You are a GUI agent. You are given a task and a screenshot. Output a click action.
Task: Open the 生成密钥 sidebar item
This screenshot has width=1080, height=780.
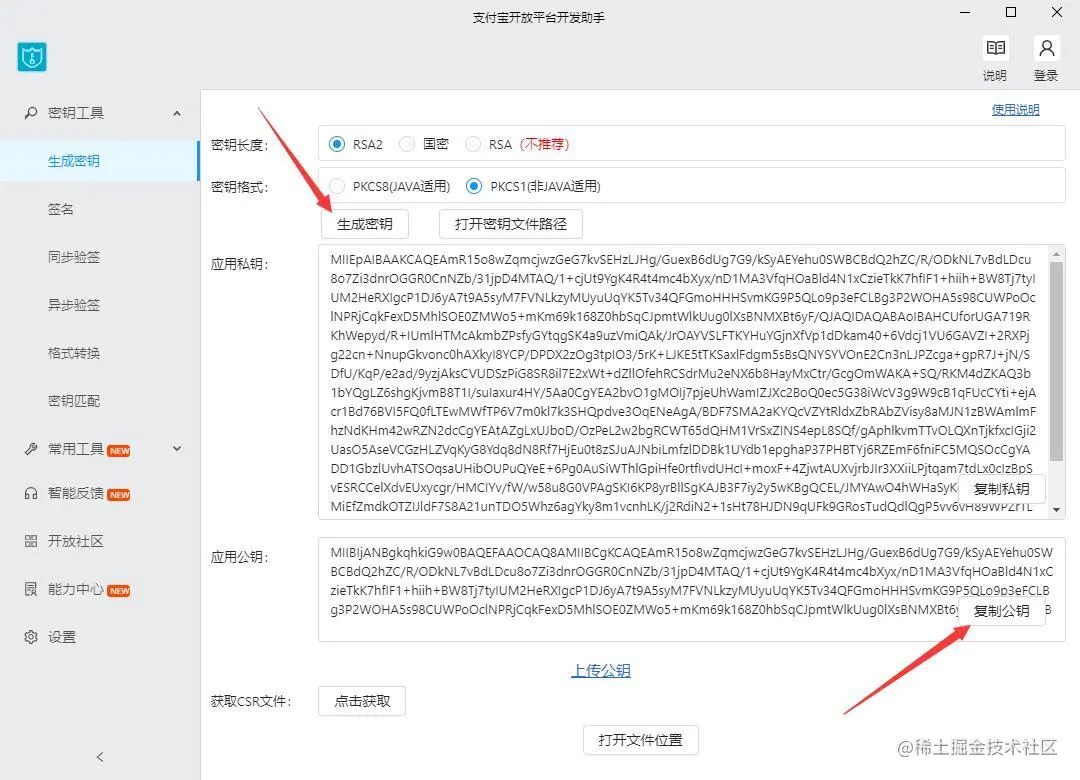tap(100, 161)
